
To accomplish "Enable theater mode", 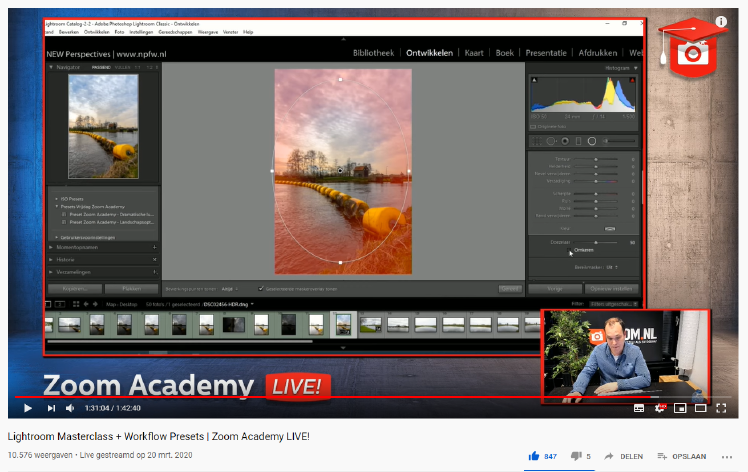I will (701, 408).
